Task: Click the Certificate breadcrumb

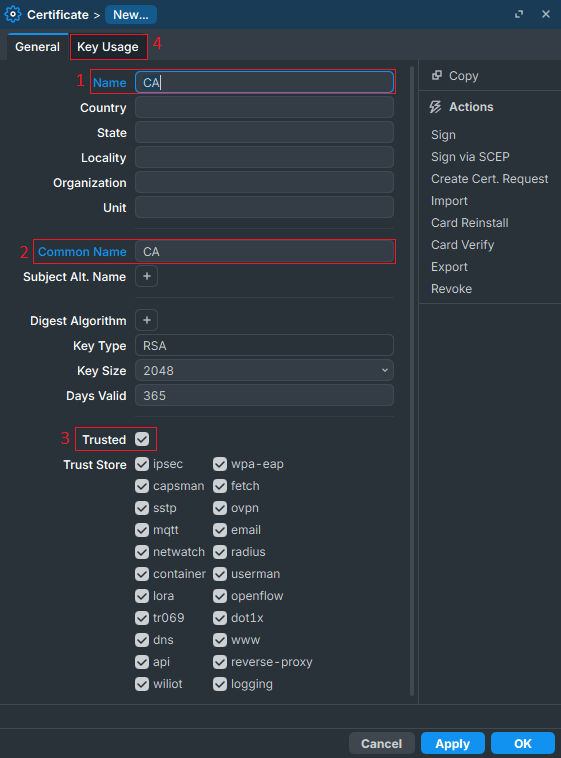Action: click(58, 15)
